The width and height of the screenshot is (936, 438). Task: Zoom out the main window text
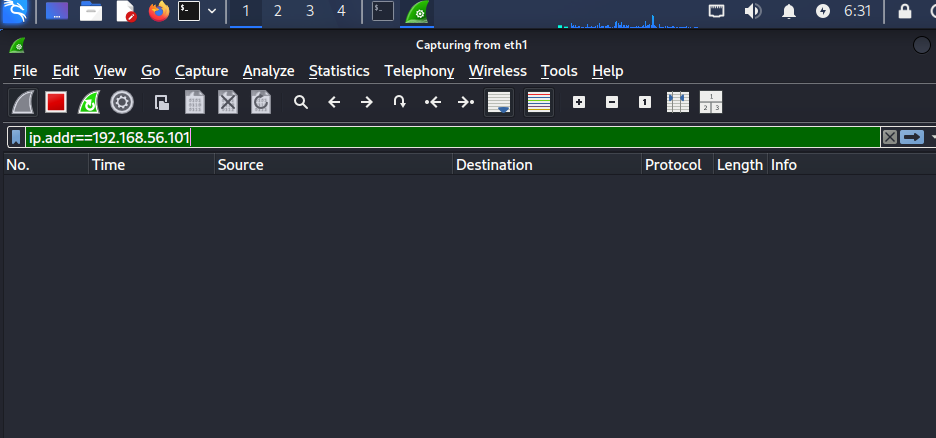tap(612, 103)
